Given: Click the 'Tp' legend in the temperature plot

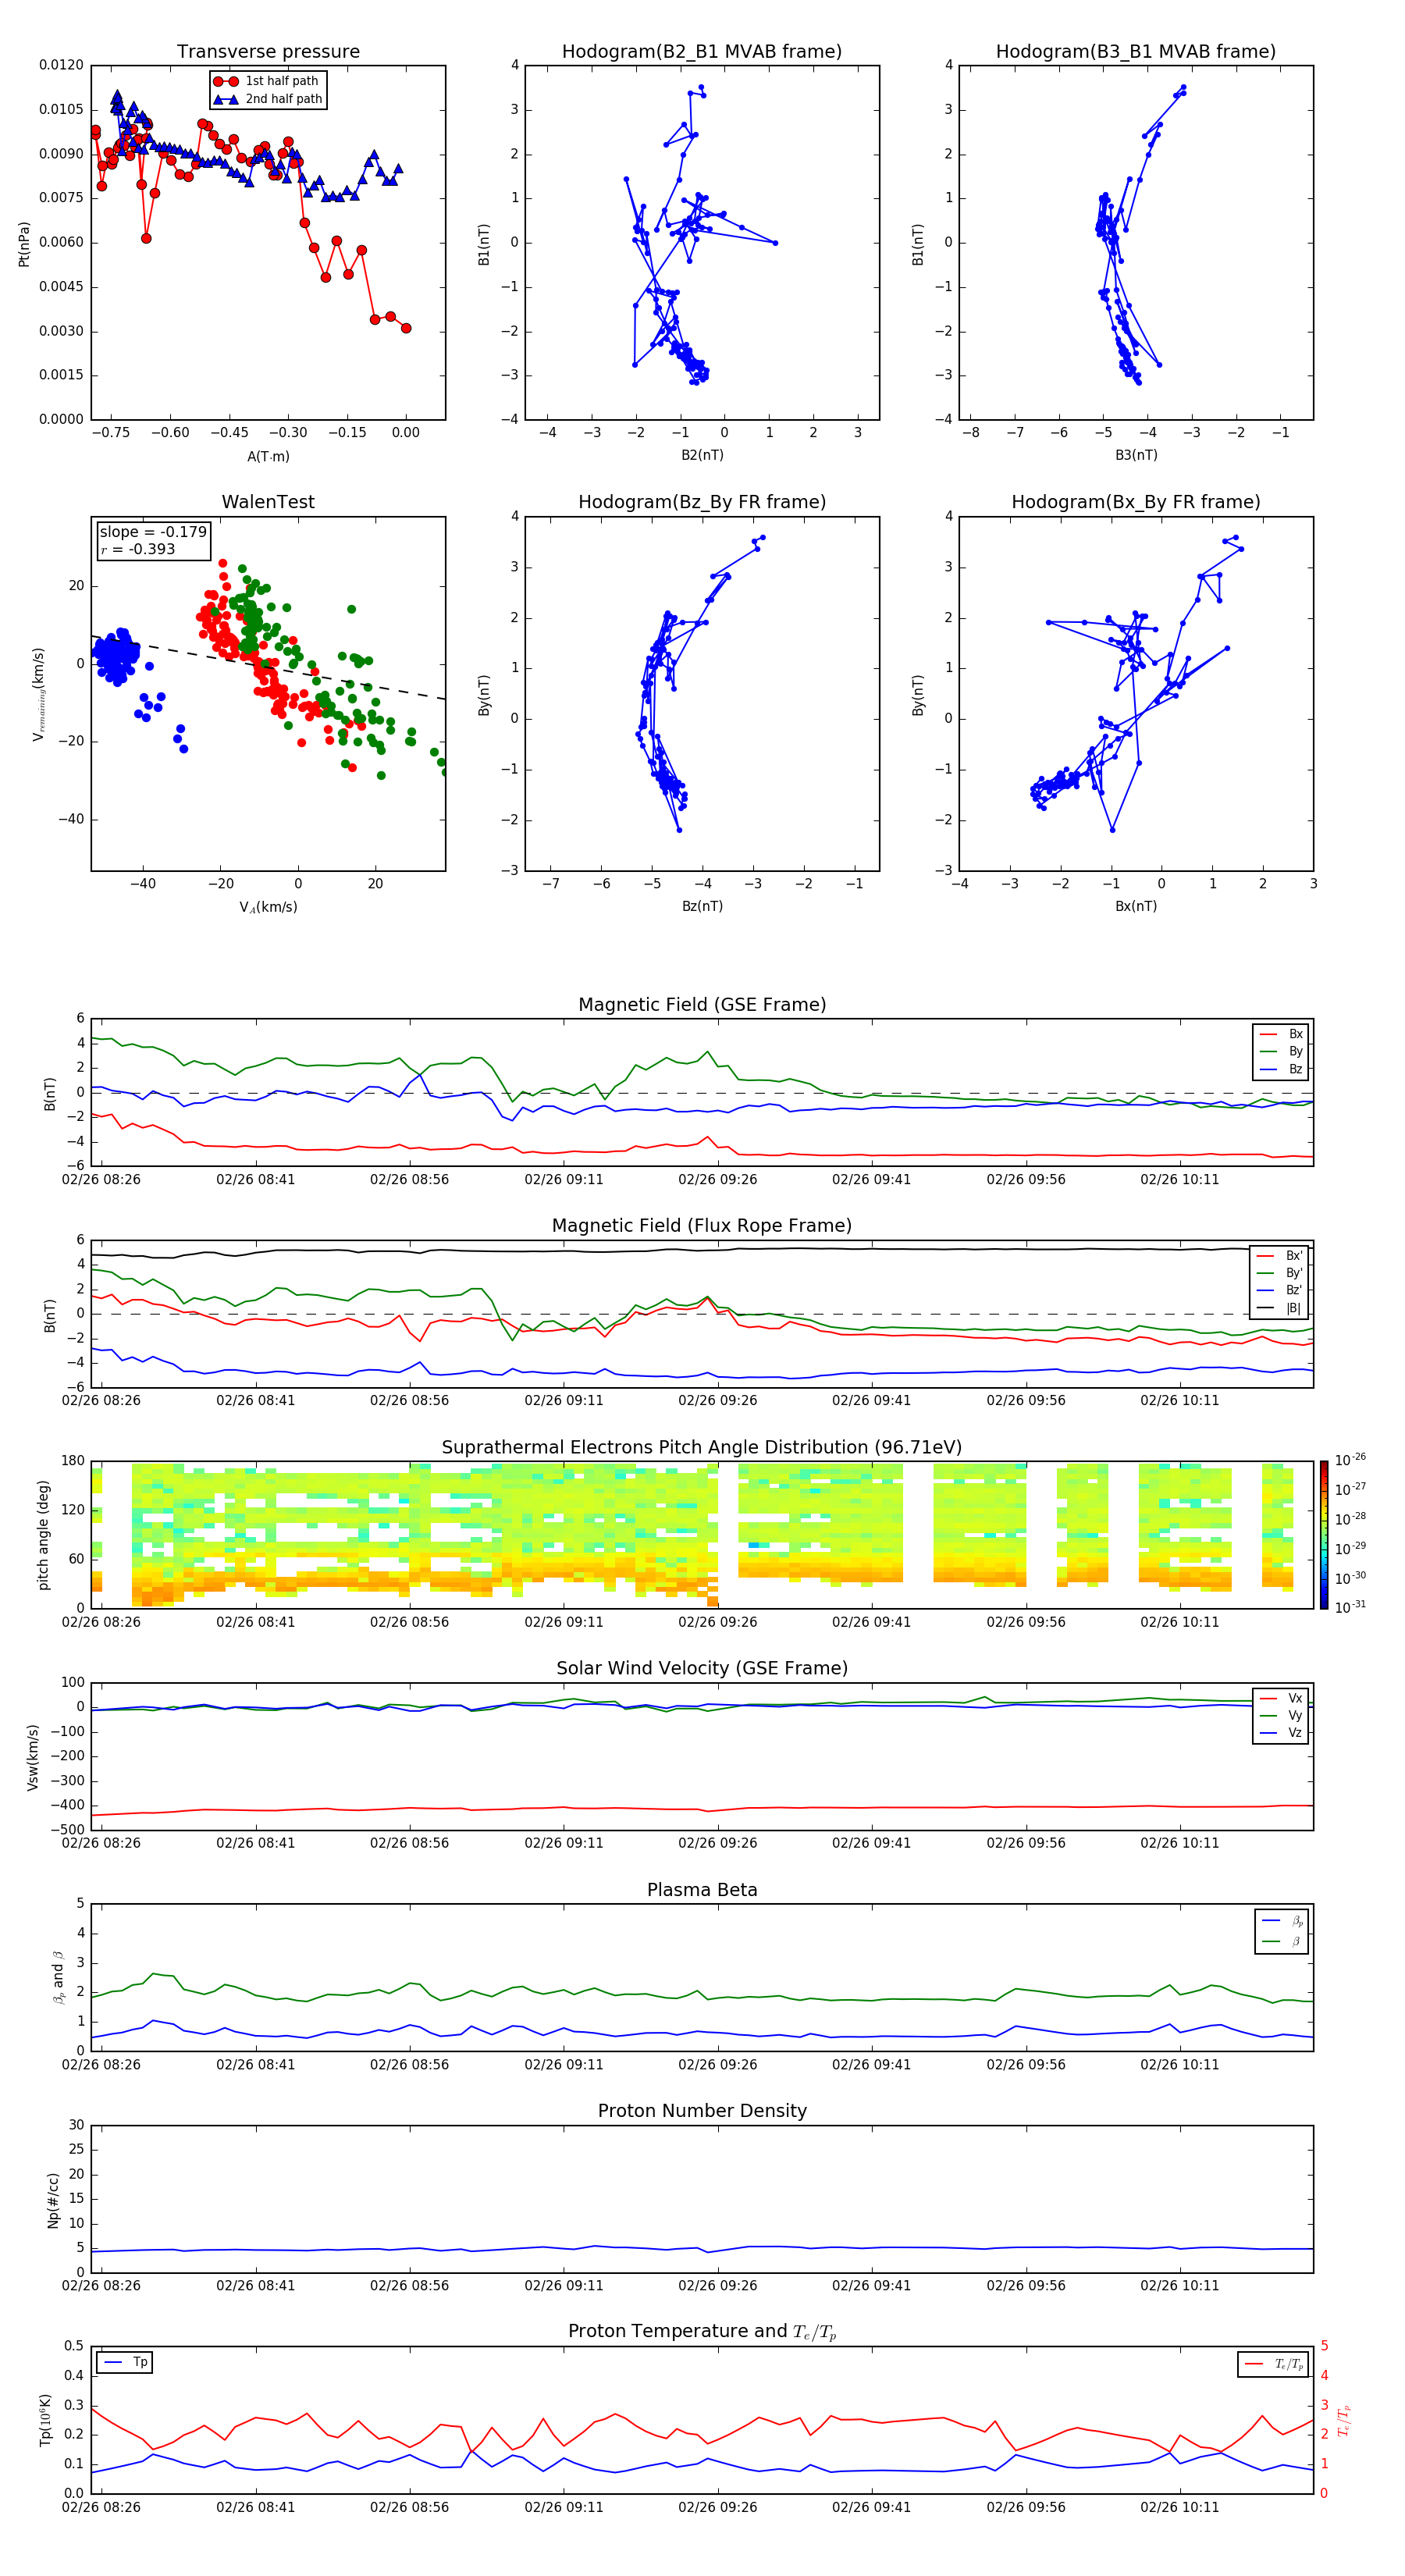Looking at the screenshot, I should coord(124,2362).
